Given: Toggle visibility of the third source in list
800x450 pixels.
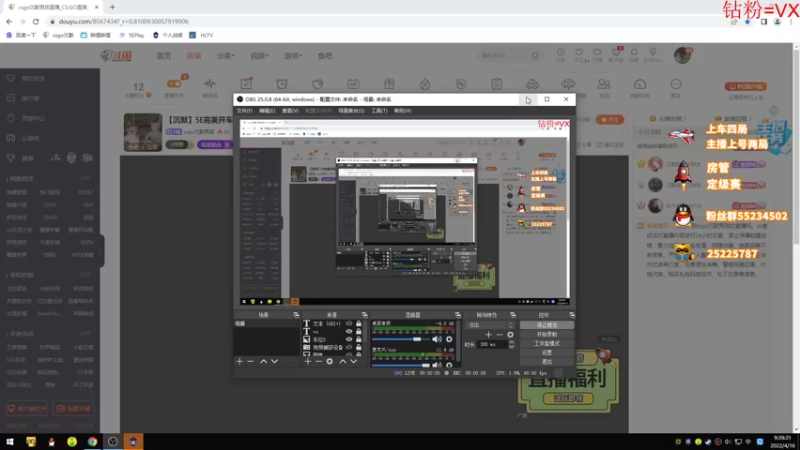Looking at the screenshot, I should [349, 339].
